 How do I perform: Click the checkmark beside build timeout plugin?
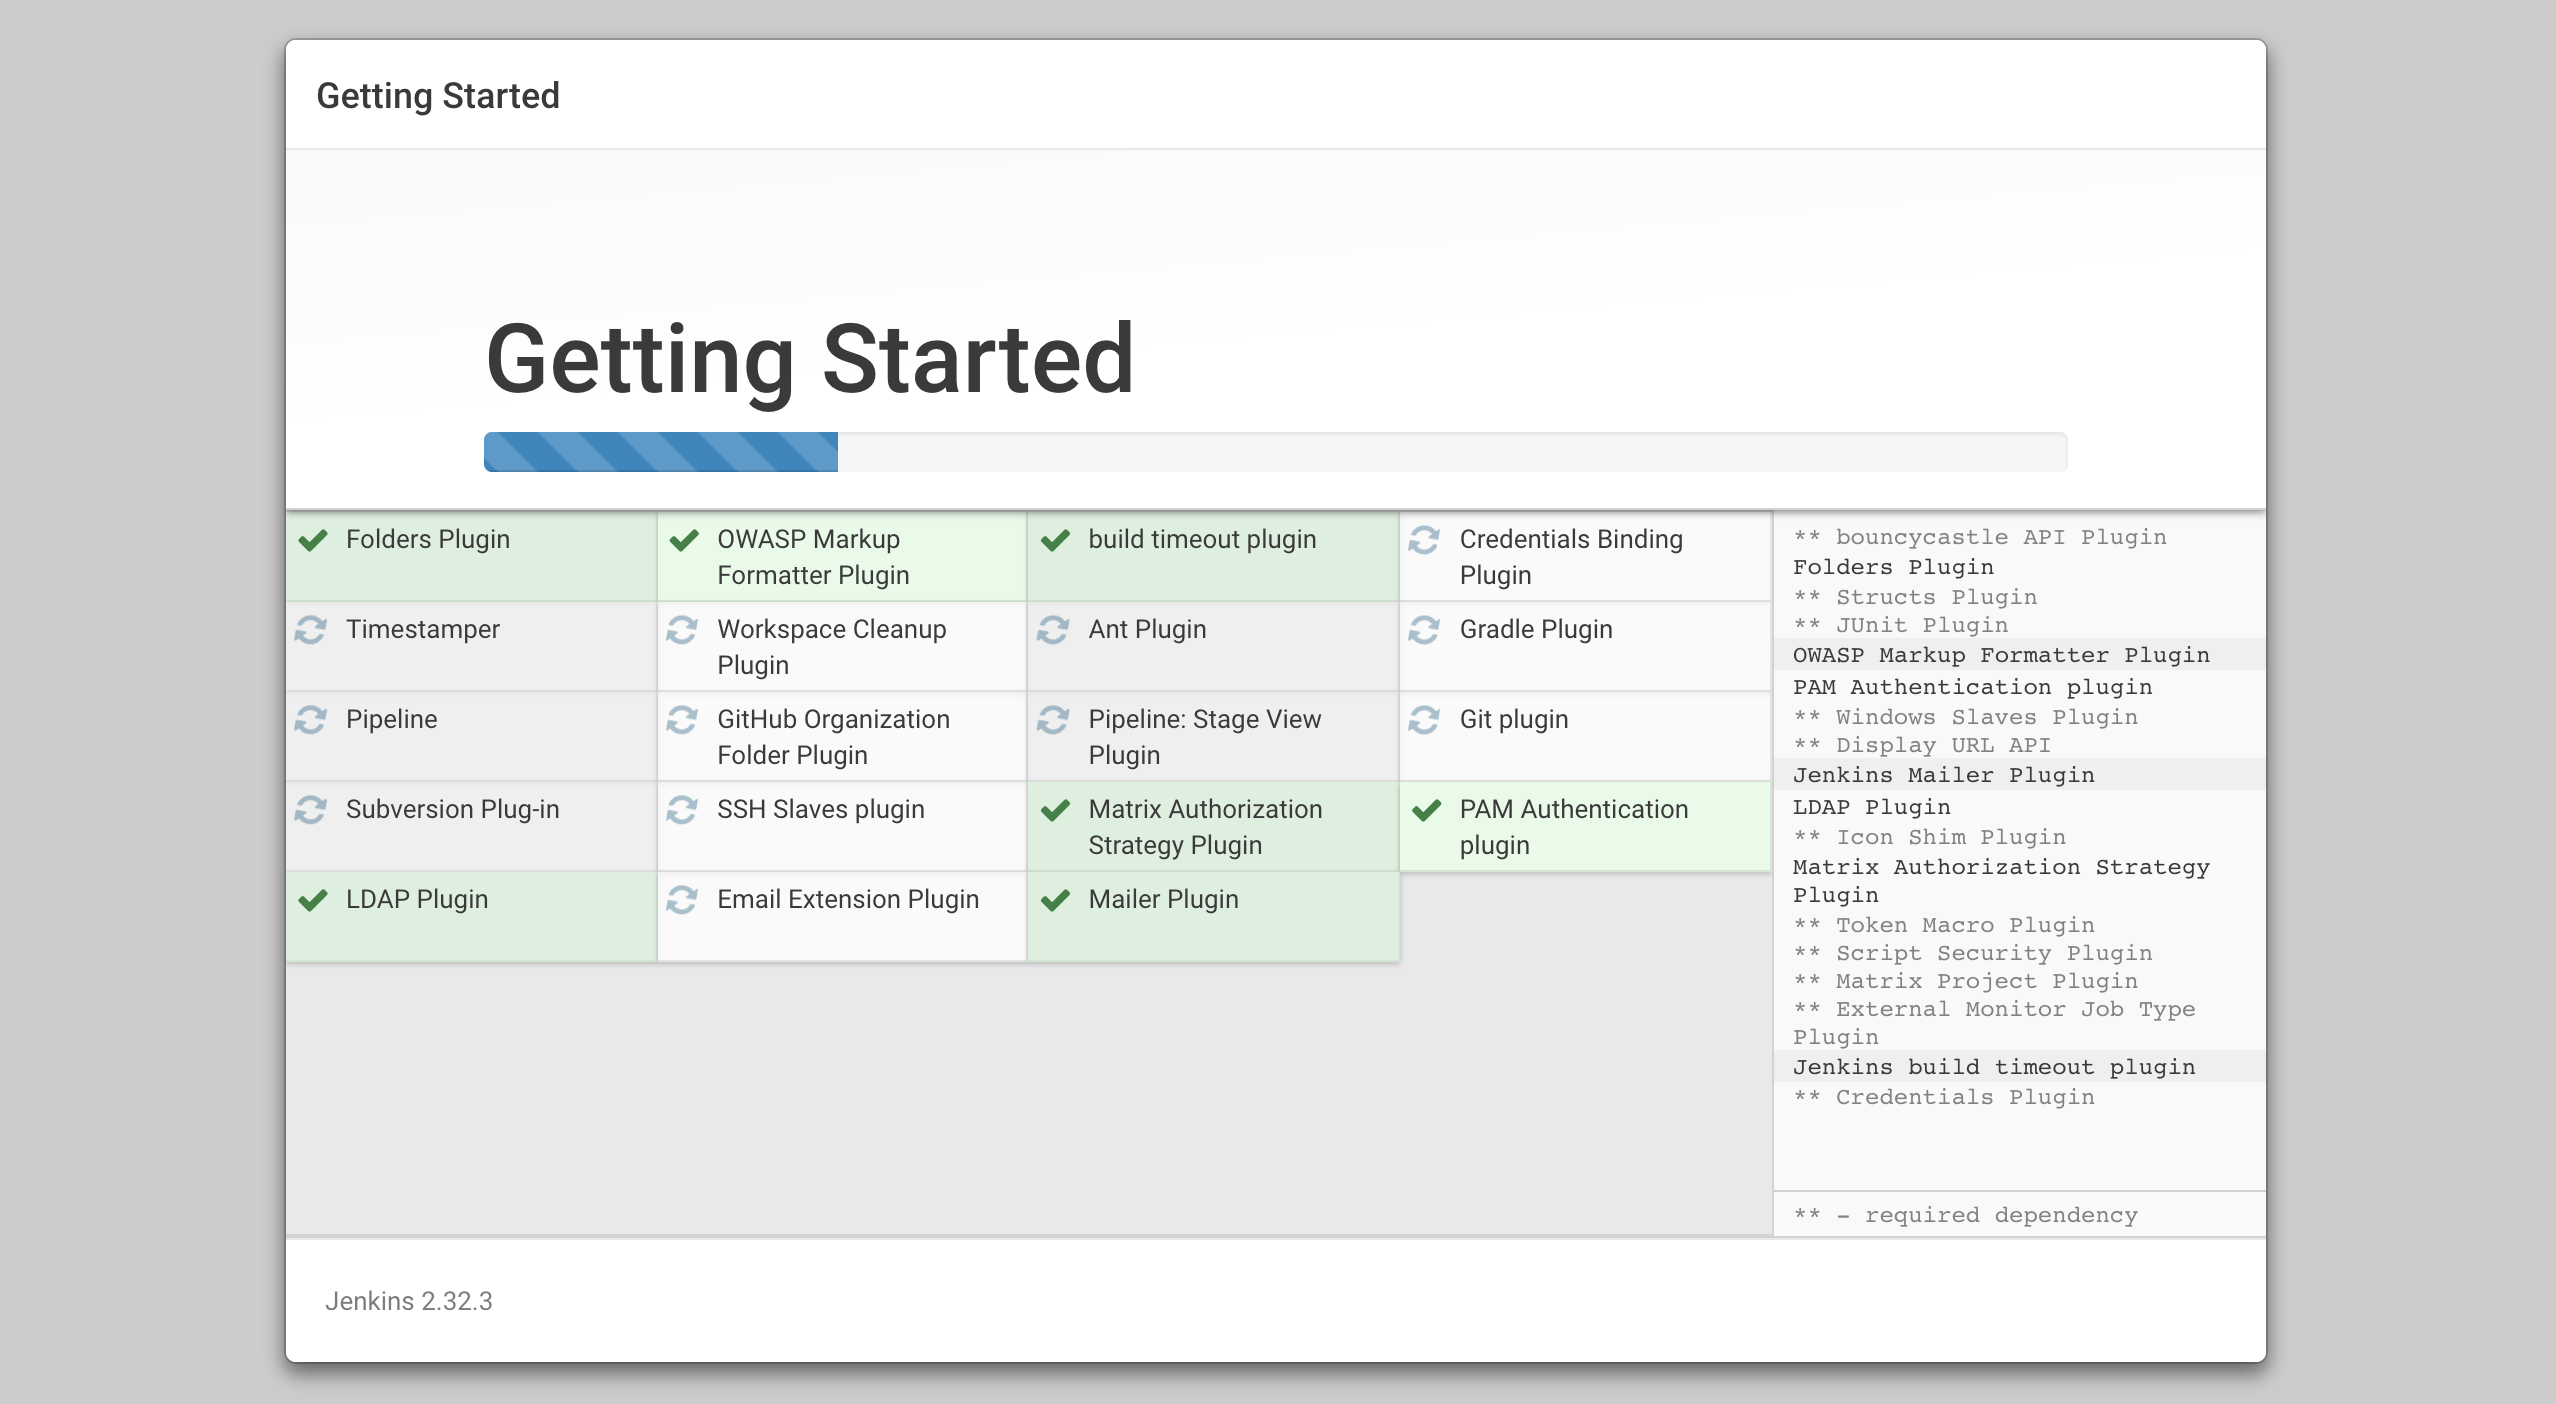(x=1055, y=541)
